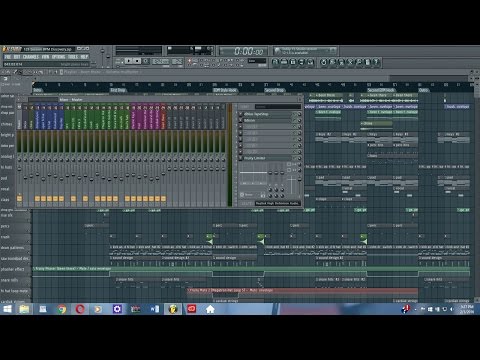Open the purple gear app on the taskbar

(x=117, y=309)
